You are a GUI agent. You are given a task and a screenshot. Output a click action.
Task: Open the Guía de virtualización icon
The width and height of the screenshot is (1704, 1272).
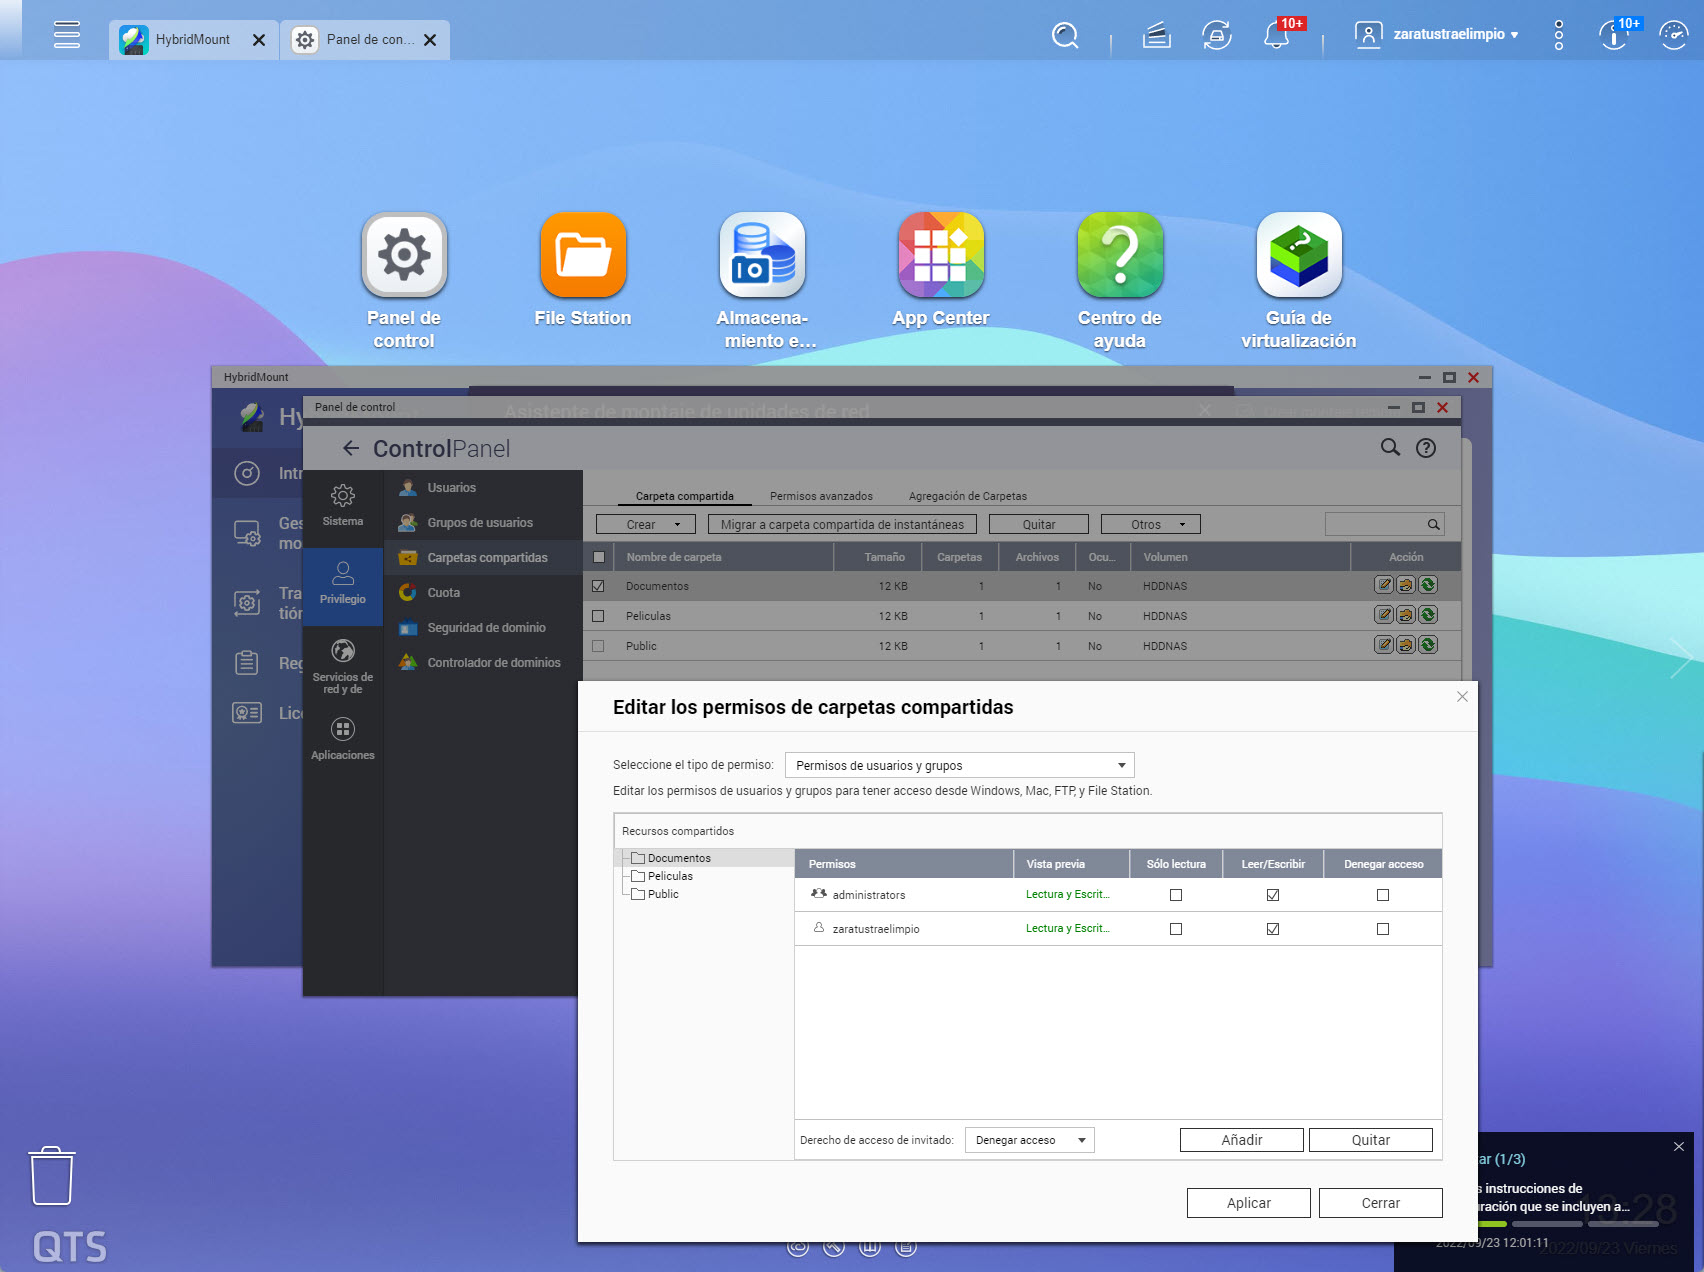(1298, 256)
